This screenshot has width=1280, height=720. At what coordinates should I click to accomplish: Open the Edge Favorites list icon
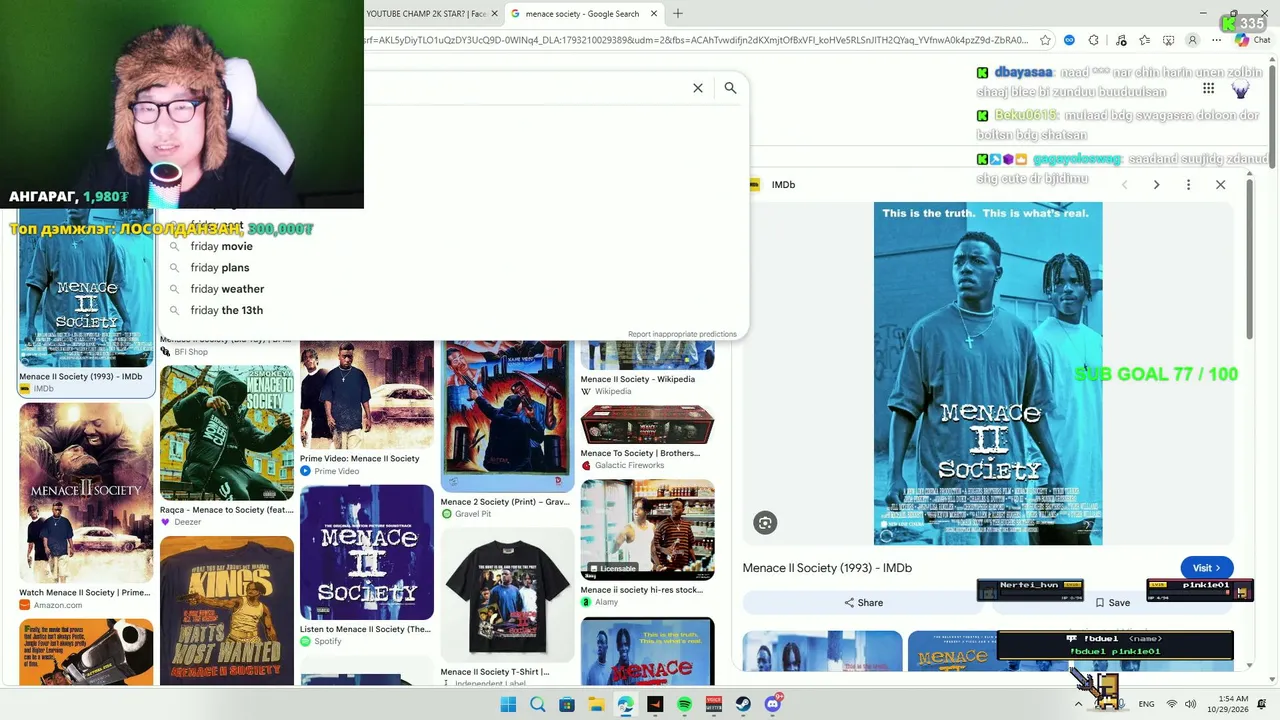1144,40
